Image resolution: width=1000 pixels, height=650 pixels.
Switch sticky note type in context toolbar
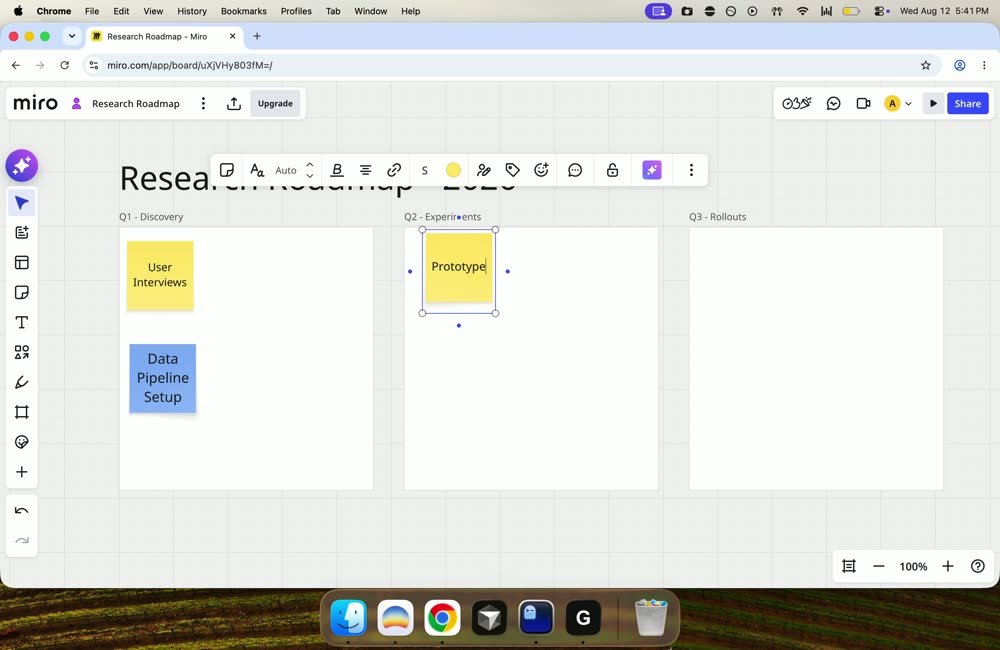point(226,170)
